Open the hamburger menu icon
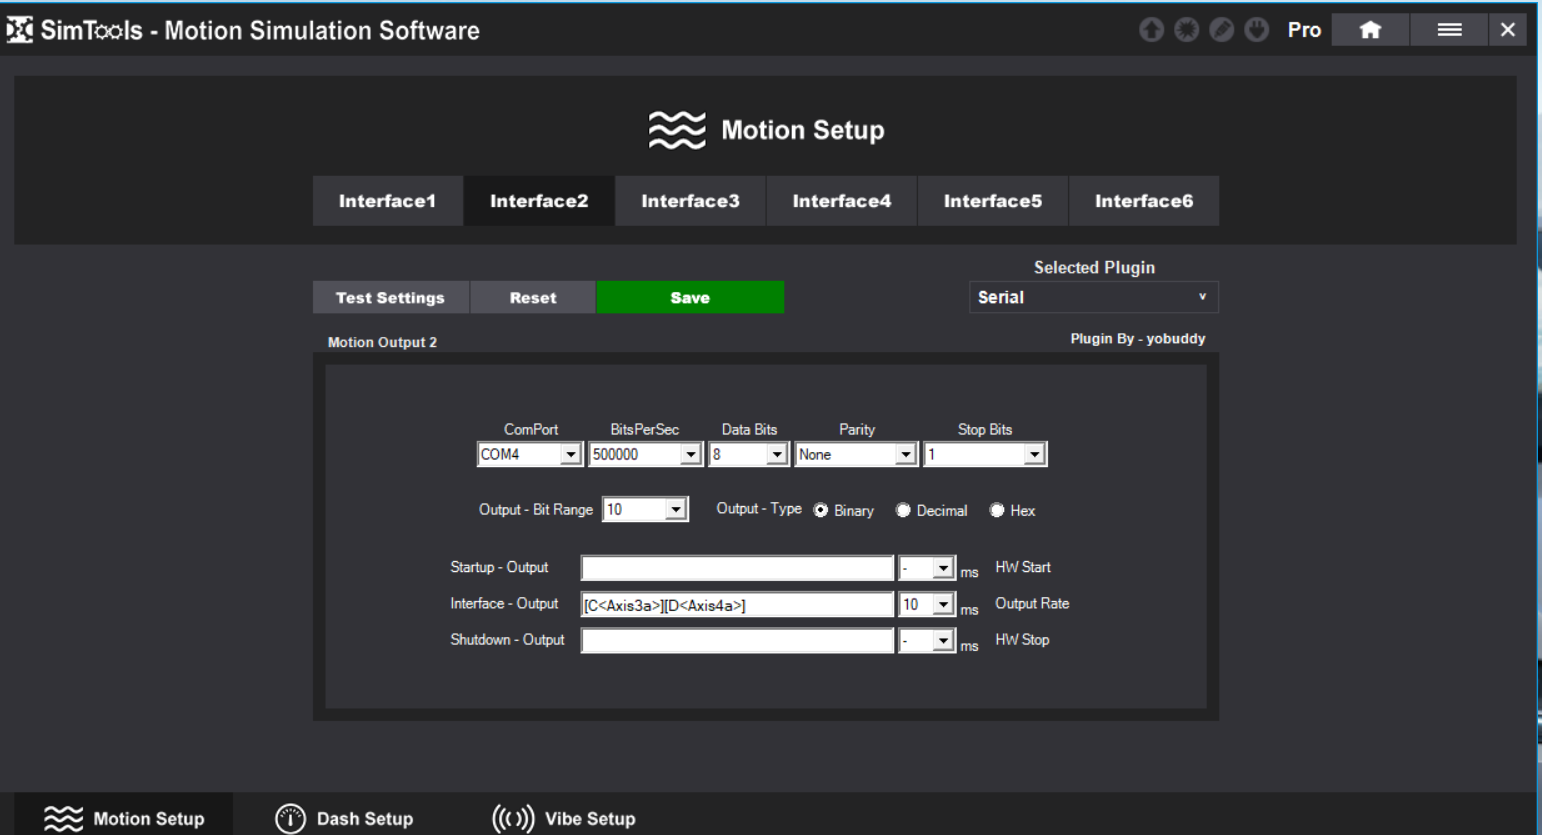 [1449, 30]
